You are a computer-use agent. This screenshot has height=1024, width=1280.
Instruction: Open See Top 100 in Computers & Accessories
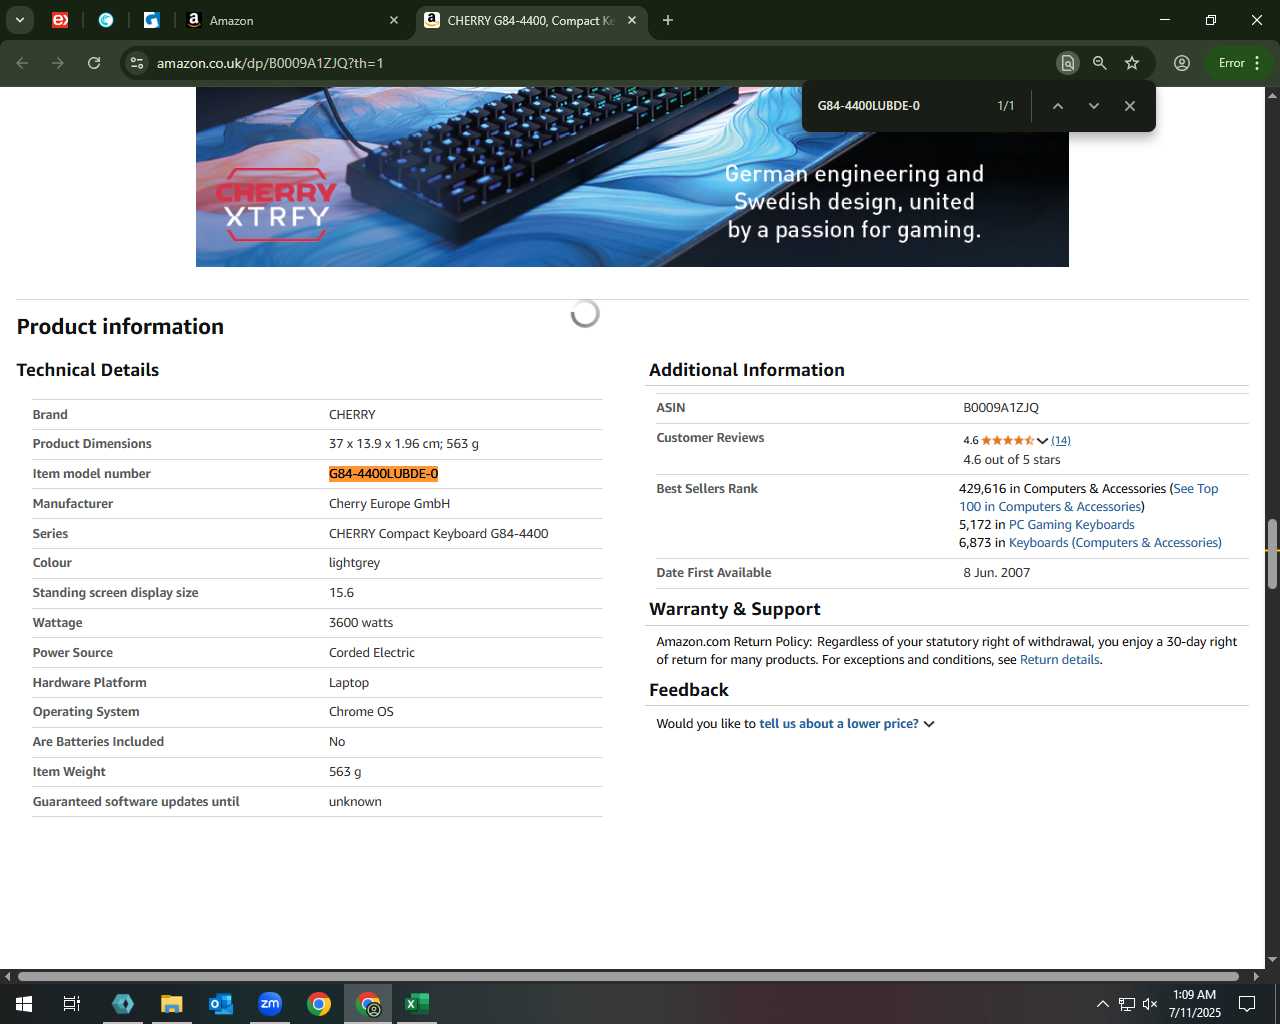click(1089, 498)
